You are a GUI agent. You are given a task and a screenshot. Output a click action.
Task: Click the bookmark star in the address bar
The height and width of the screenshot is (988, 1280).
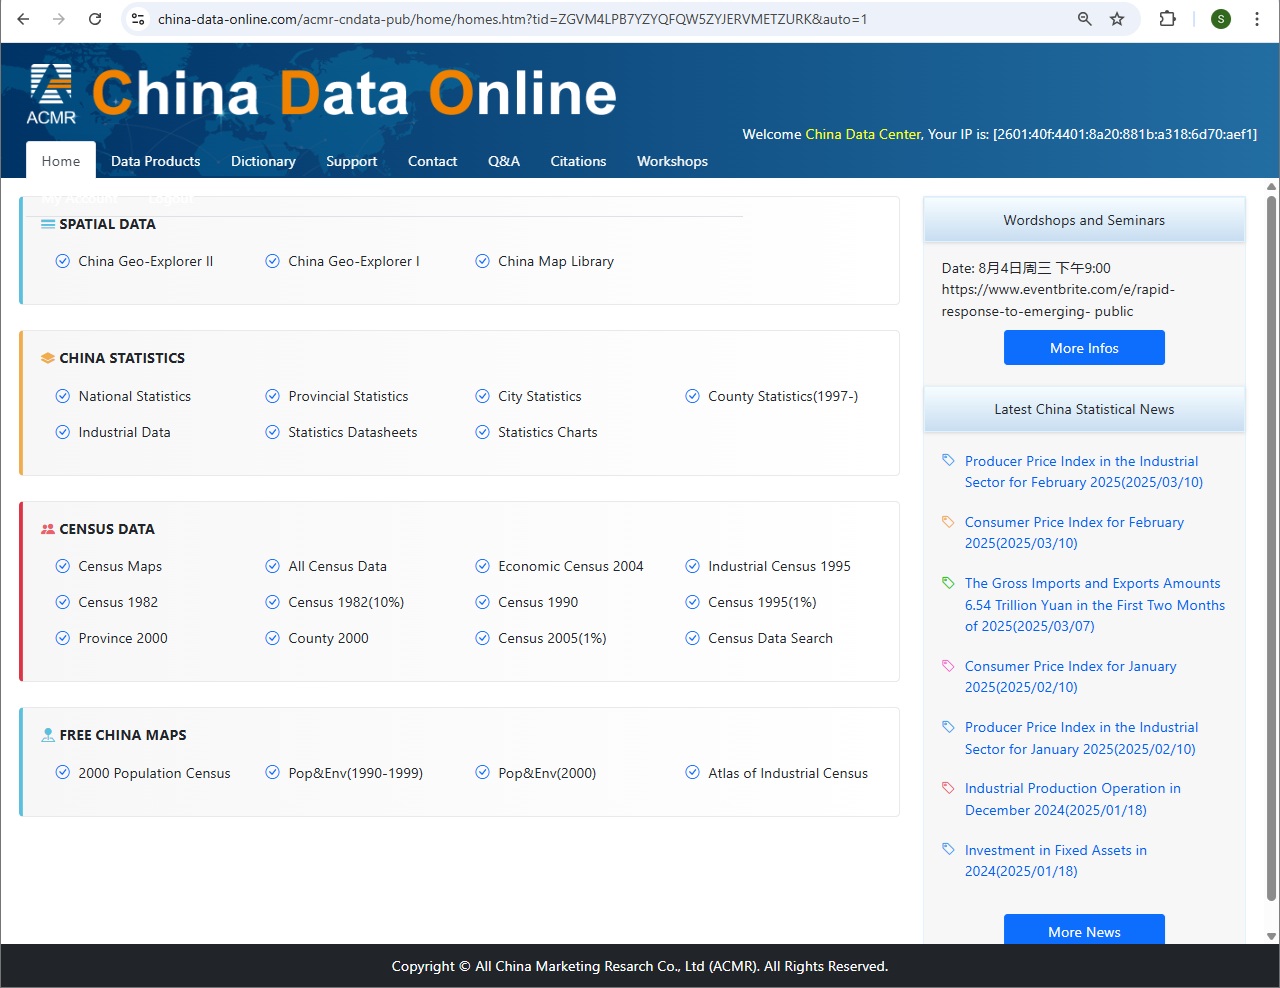1117,18
